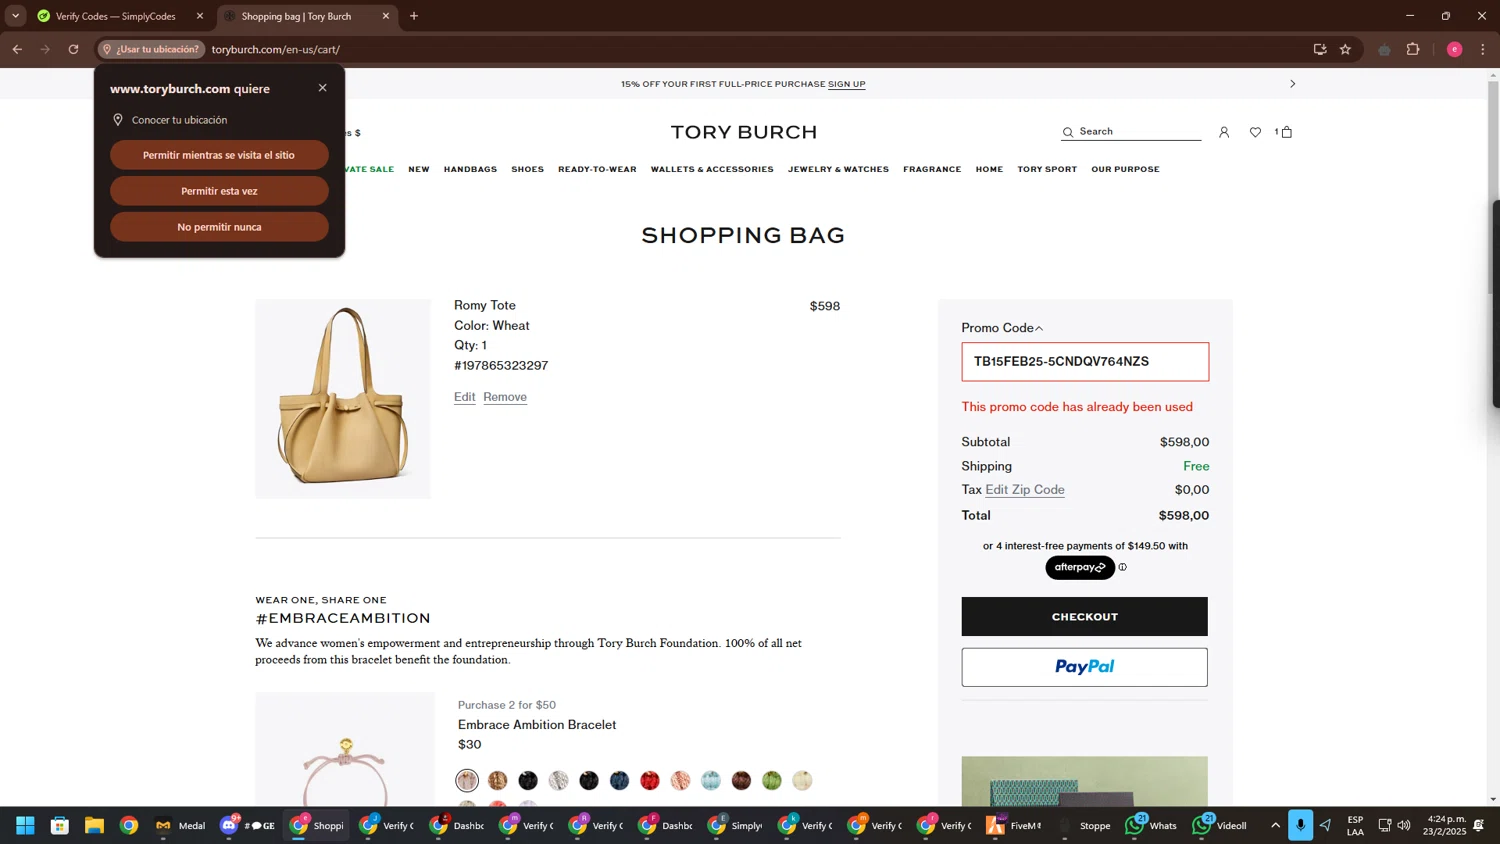Select the navy blue bracelet swatch
Screen dimensions: 1500x844
point(619,781)
